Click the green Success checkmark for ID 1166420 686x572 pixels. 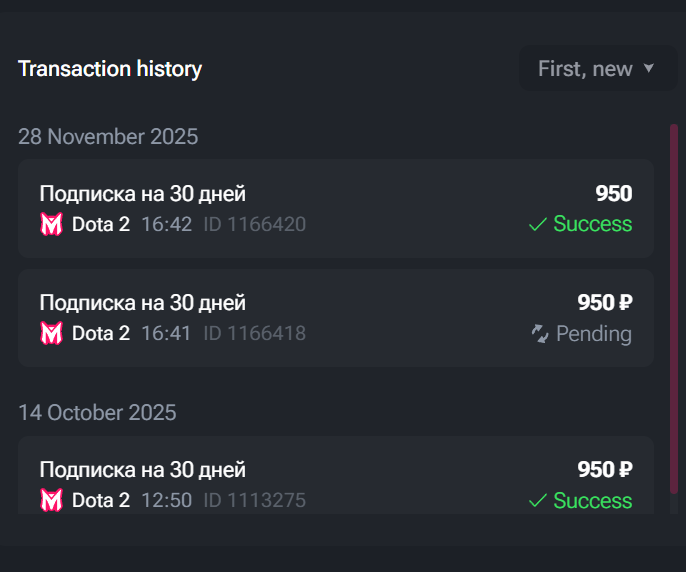click(x=538, y=225)
